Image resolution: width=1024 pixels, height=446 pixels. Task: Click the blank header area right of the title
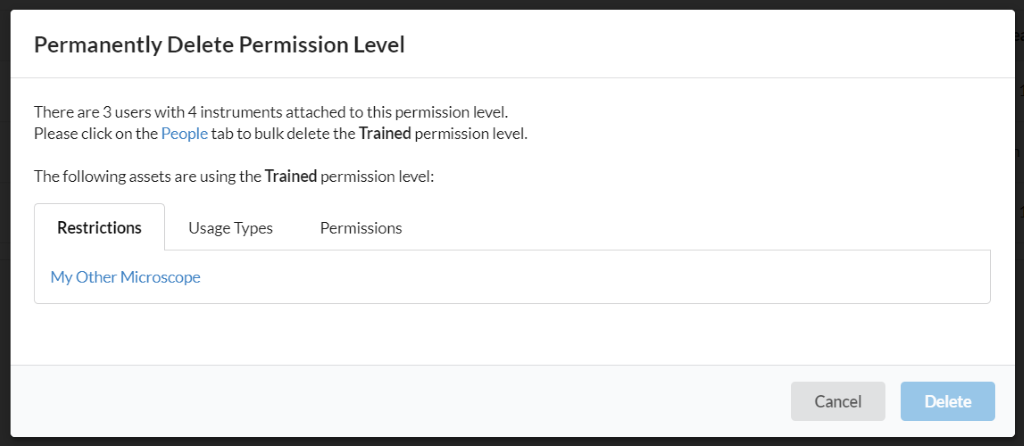click(700, 44)
